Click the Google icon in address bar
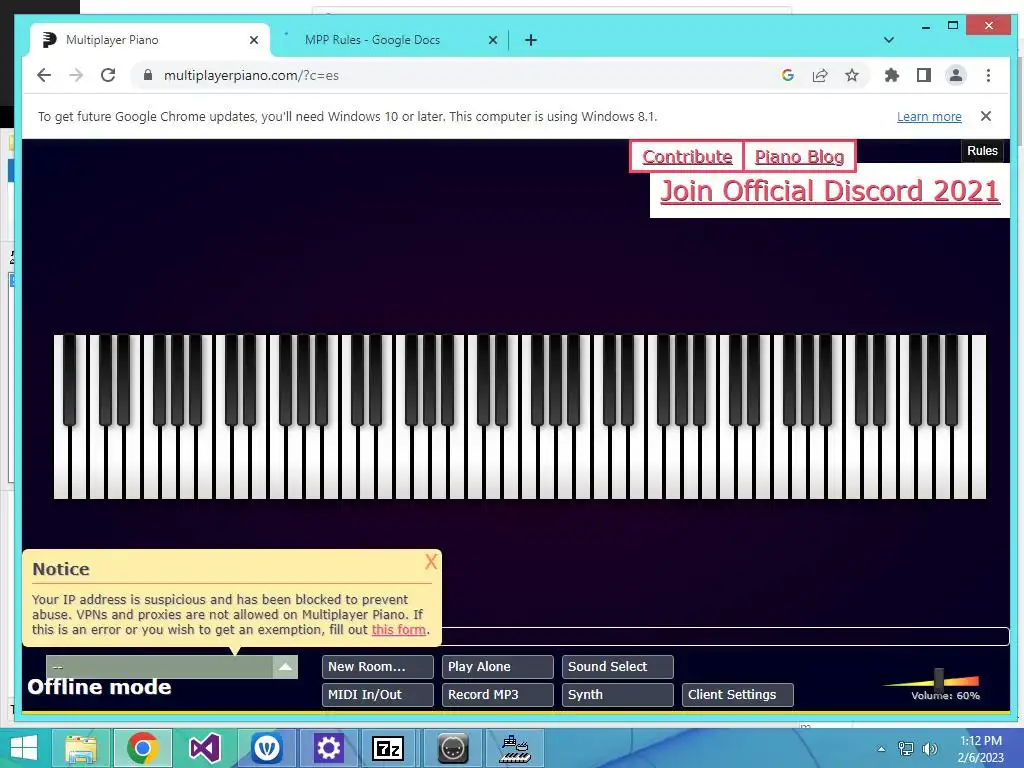1024x768 pixels. pos(788,75)
